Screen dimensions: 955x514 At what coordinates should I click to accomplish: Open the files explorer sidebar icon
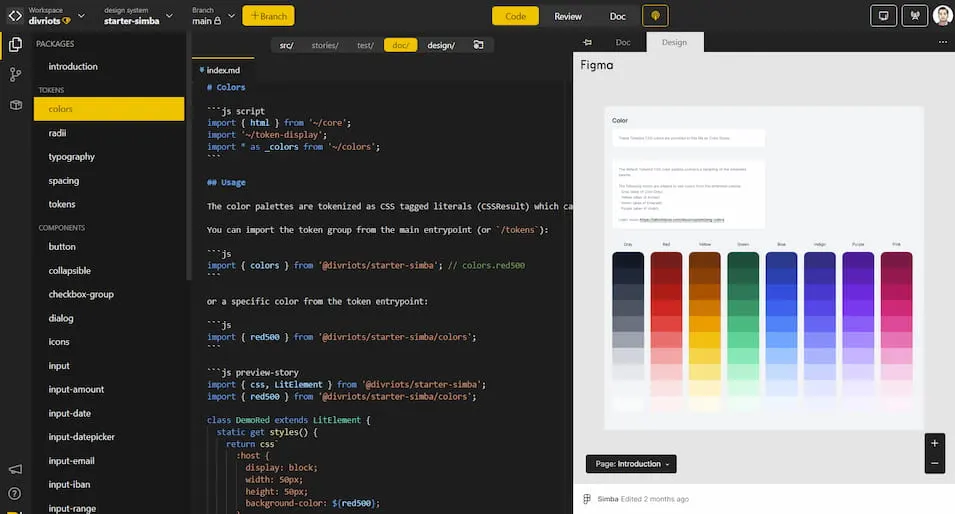pyautogui.click(x=15, y=44)
